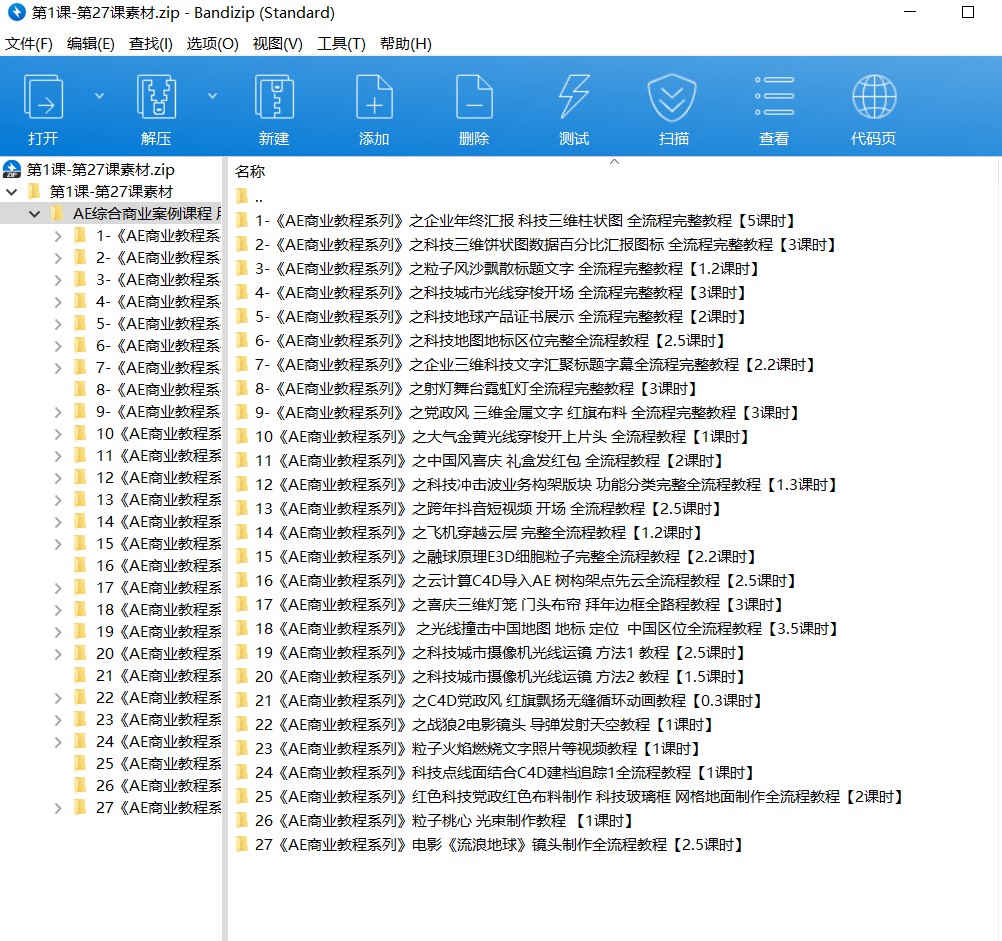Select tree item 8-《AE商业教程系

[157, 390]
